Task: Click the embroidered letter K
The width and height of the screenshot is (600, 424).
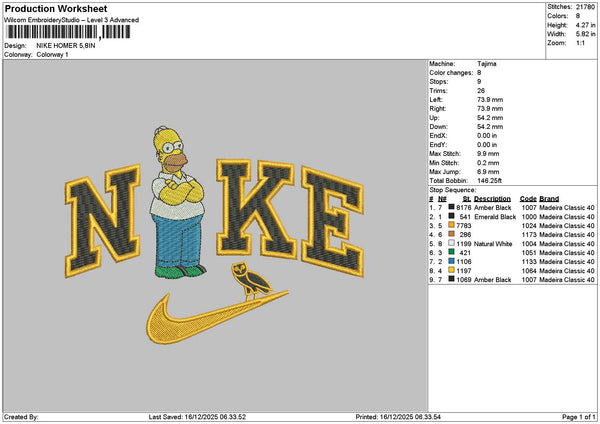Action: (255, 209)
